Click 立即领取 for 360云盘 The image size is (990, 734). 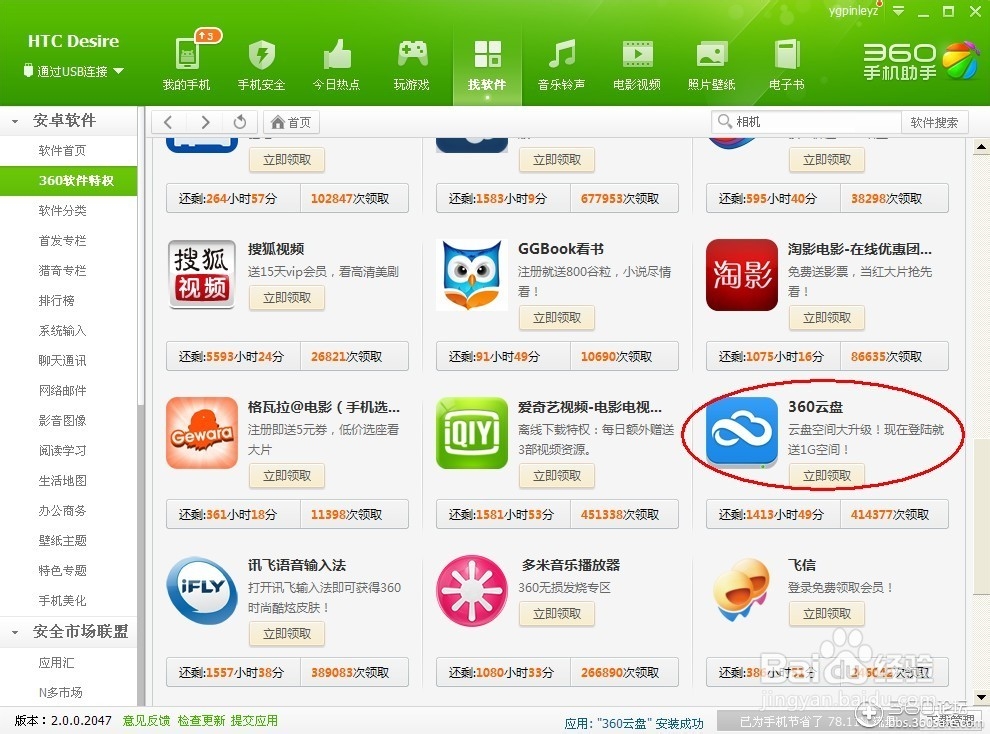point(826,475)
